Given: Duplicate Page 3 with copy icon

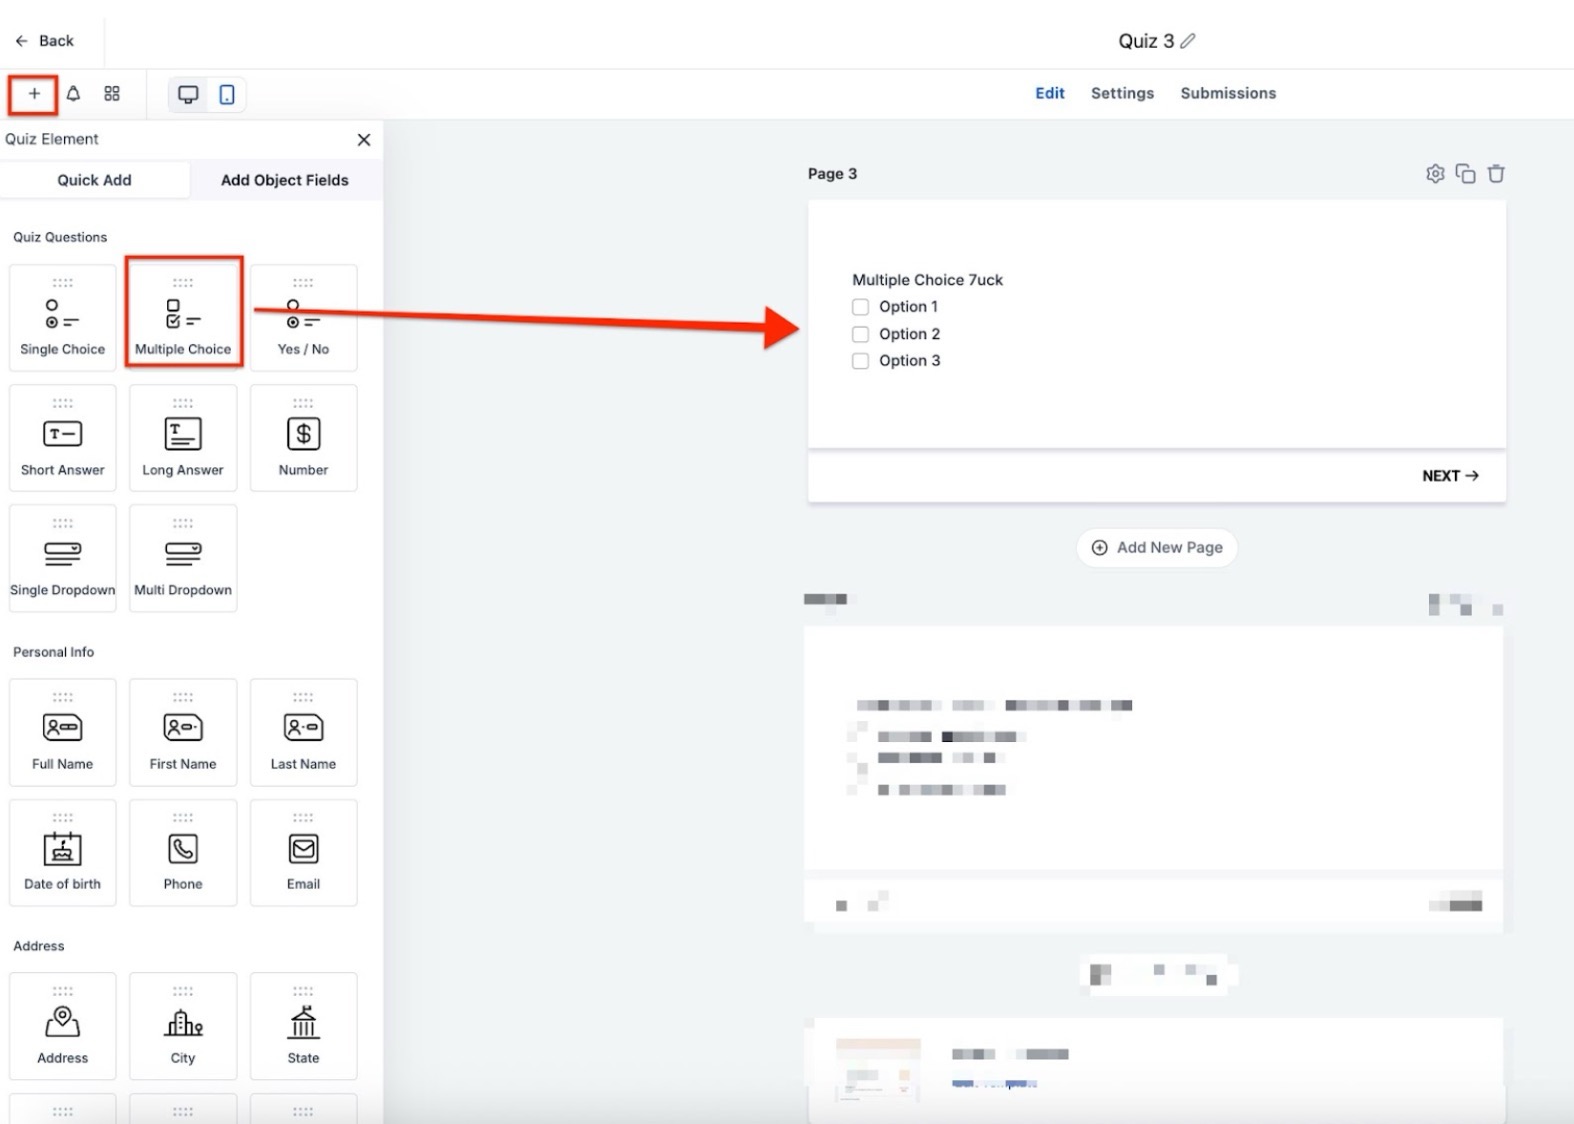Looking at the screenshot, I should click(x=1465, y=174).
